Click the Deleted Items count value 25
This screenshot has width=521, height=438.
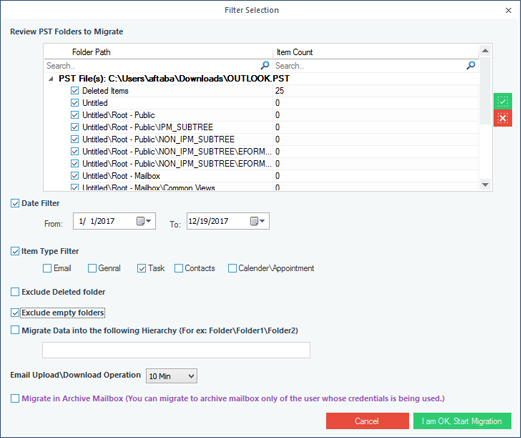[x=280, y=91]
